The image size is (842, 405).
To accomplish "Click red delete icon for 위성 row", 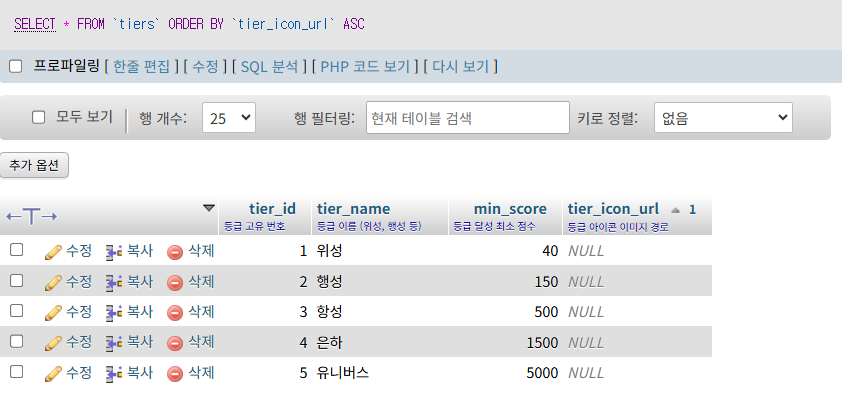I will point(175,251).
